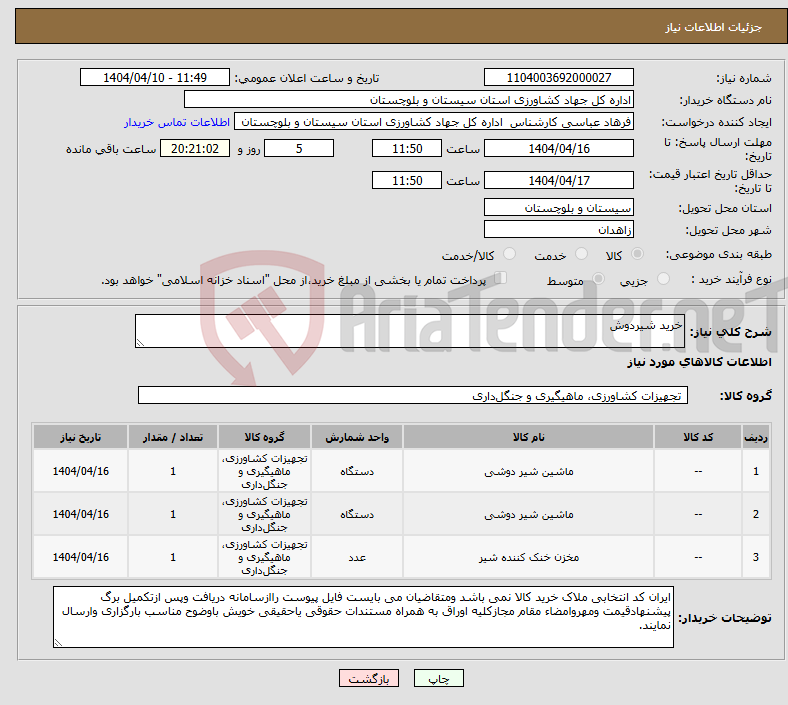788x705 pixels.
Task: Select the متوسط purchase type radio
Action: click(598, 278)
